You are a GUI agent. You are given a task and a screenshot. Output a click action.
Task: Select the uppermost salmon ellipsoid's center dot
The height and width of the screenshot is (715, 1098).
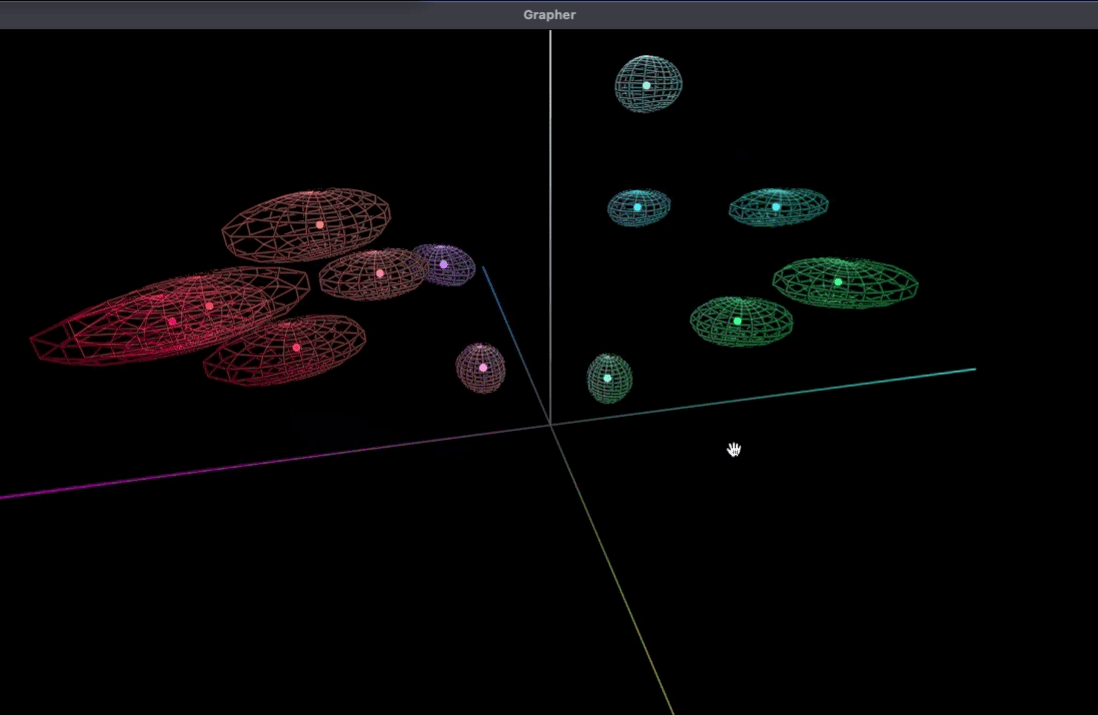[x=320, y=225]
